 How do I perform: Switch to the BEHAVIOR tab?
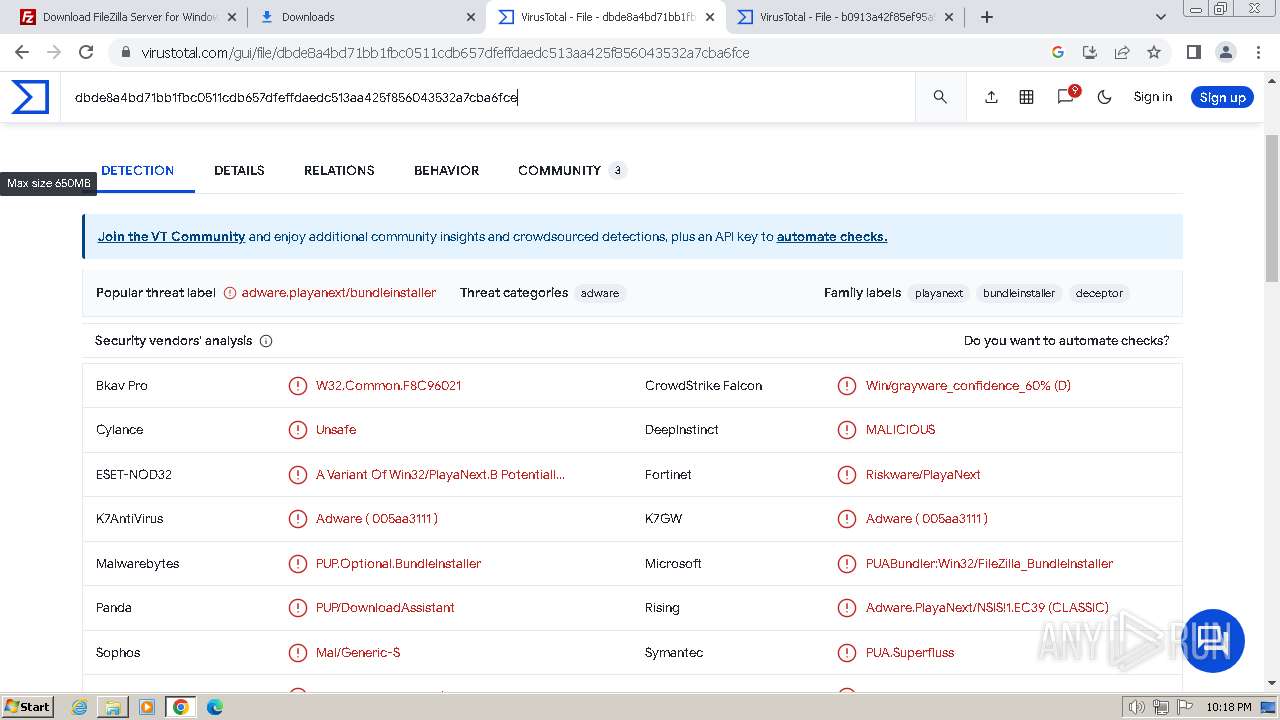[446, 170]
